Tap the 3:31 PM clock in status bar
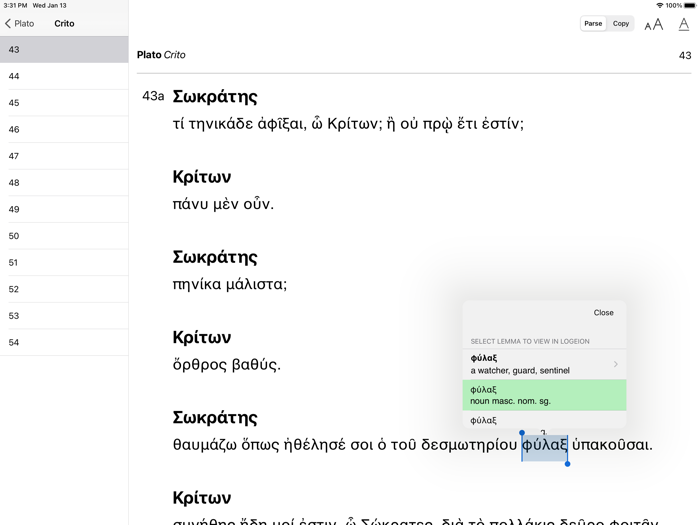The width and height of the screenshot is (700, 525). [x=15, y=5]
